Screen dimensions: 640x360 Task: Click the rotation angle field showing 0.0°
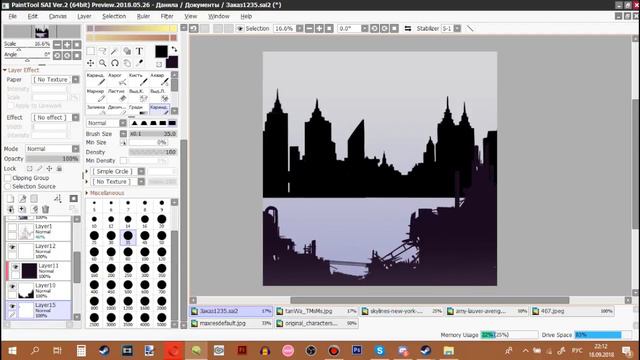pyautogui.click(x=349, y=29)
